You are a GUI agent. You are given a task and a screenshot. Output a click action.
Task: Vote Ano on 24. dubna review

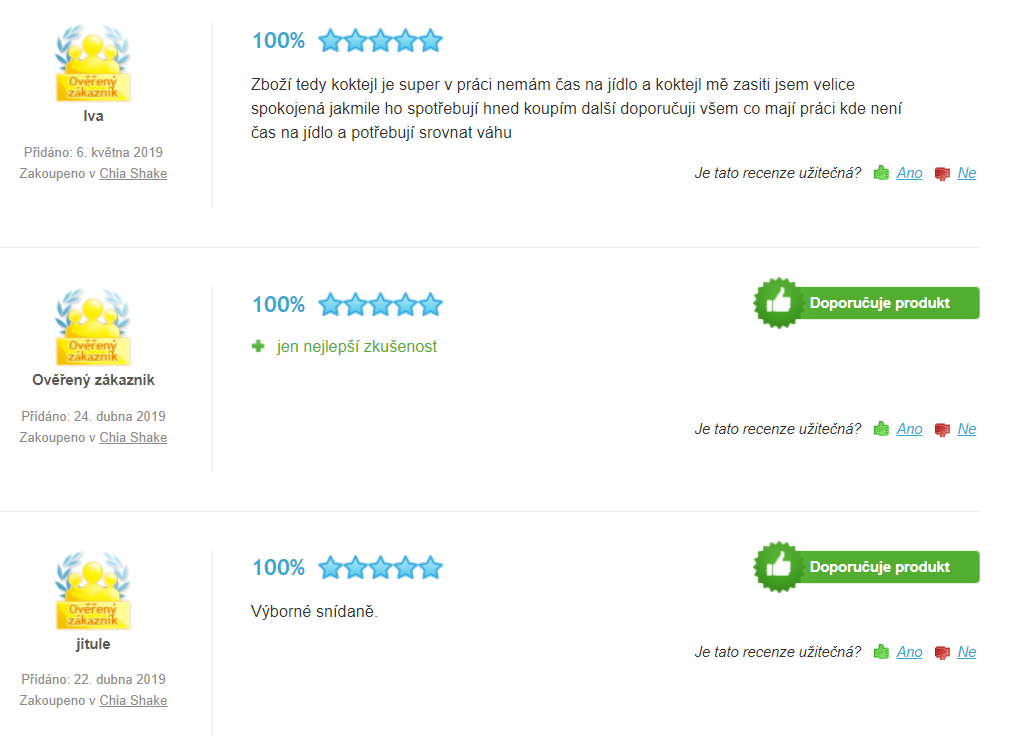click(909, 429)
